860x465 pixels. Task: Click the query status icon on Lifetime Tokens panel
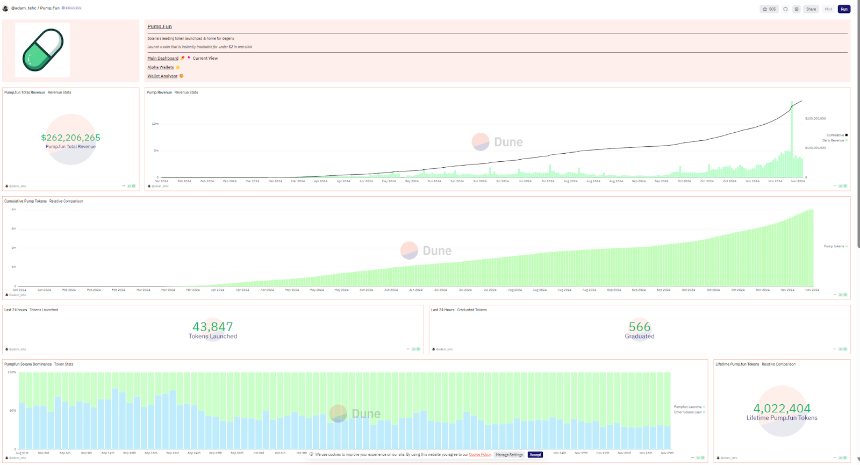[845, 457]
